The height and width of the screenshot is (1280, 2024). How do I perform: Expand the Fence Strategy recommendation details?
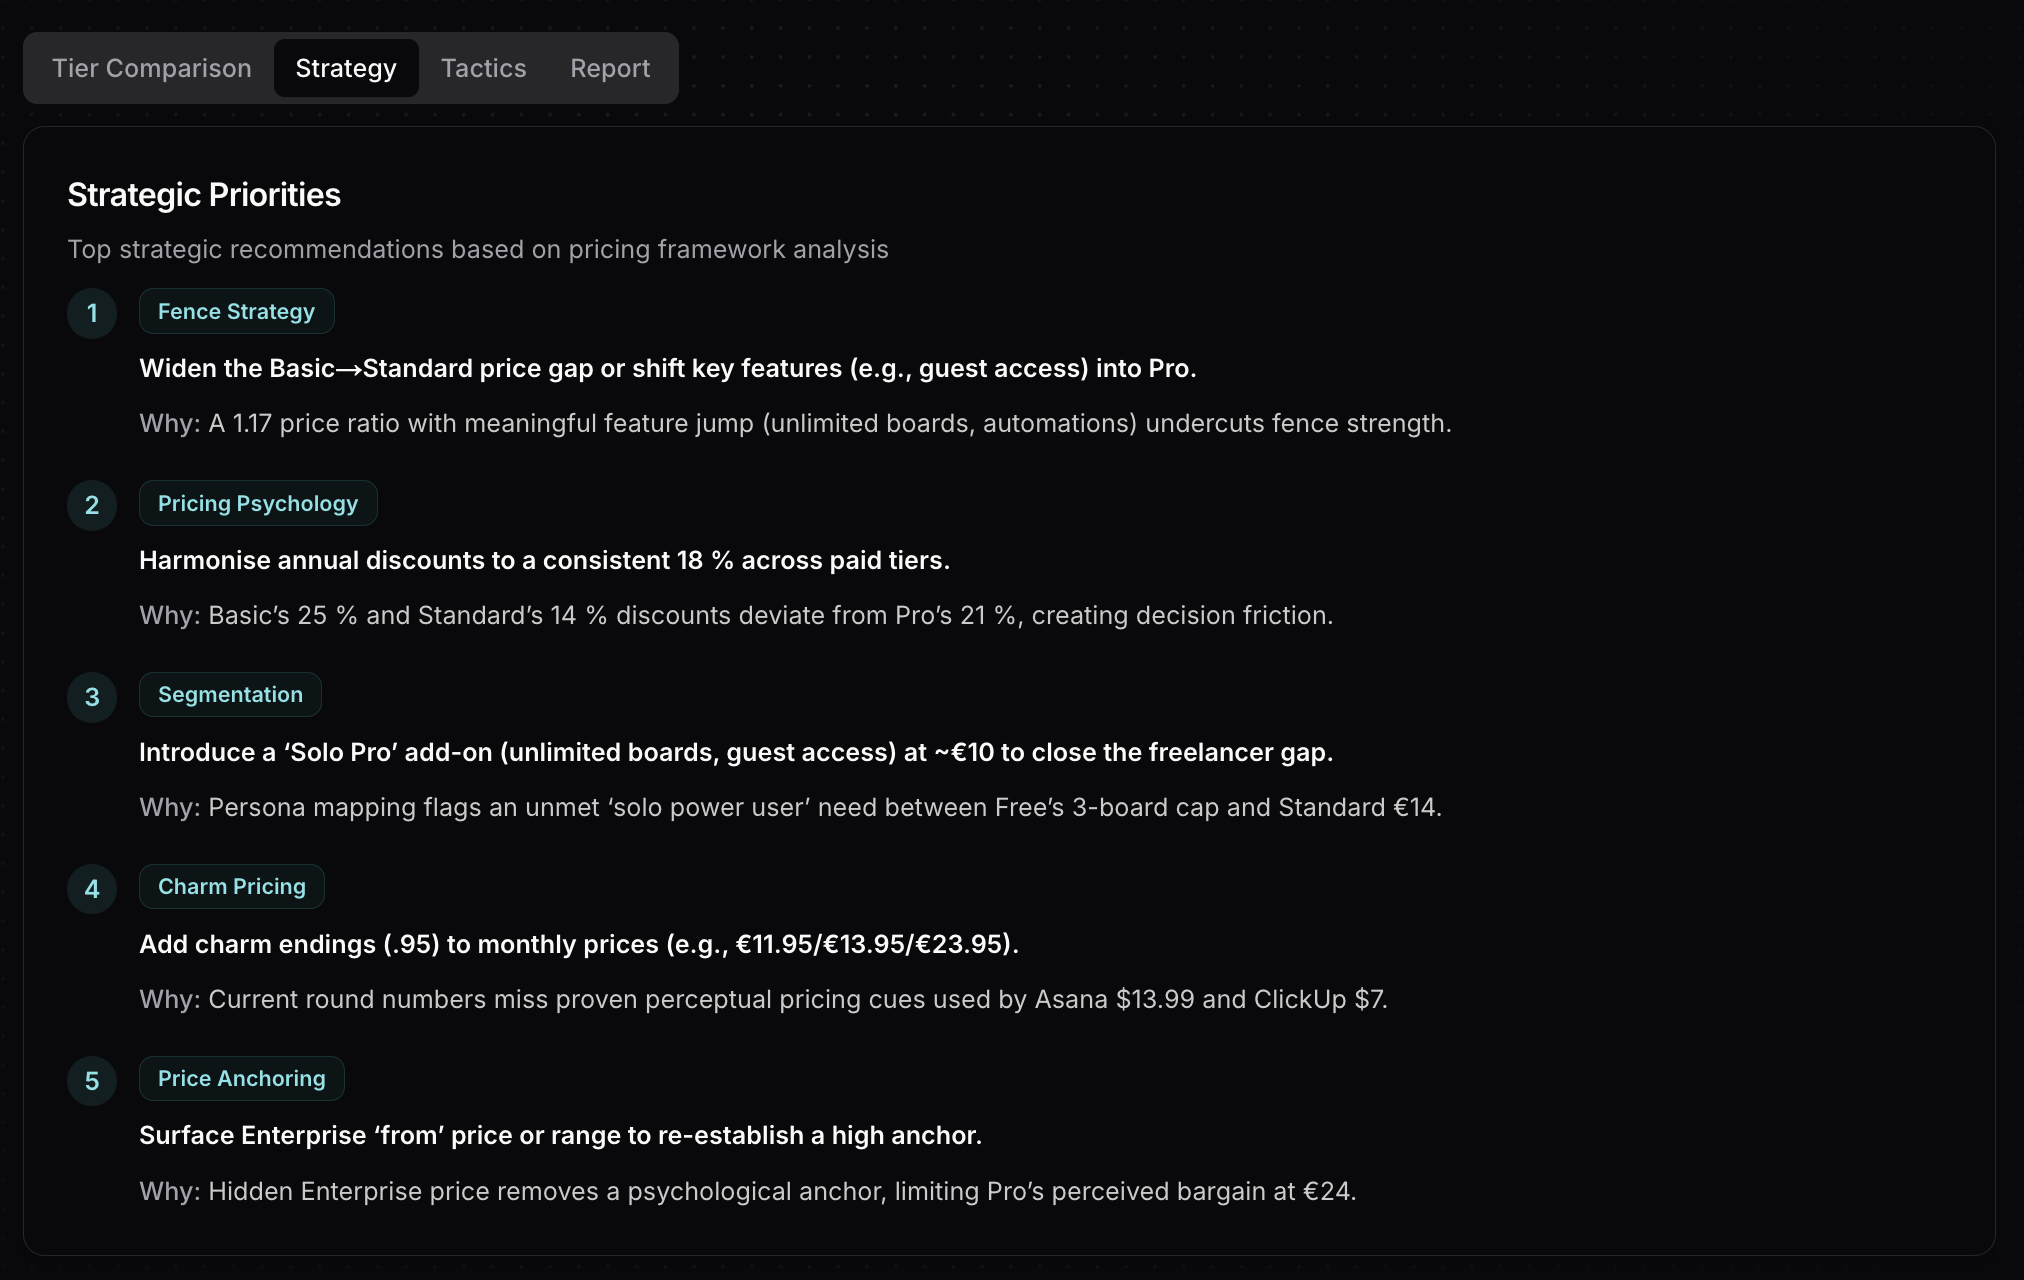[x=666, y=368]
